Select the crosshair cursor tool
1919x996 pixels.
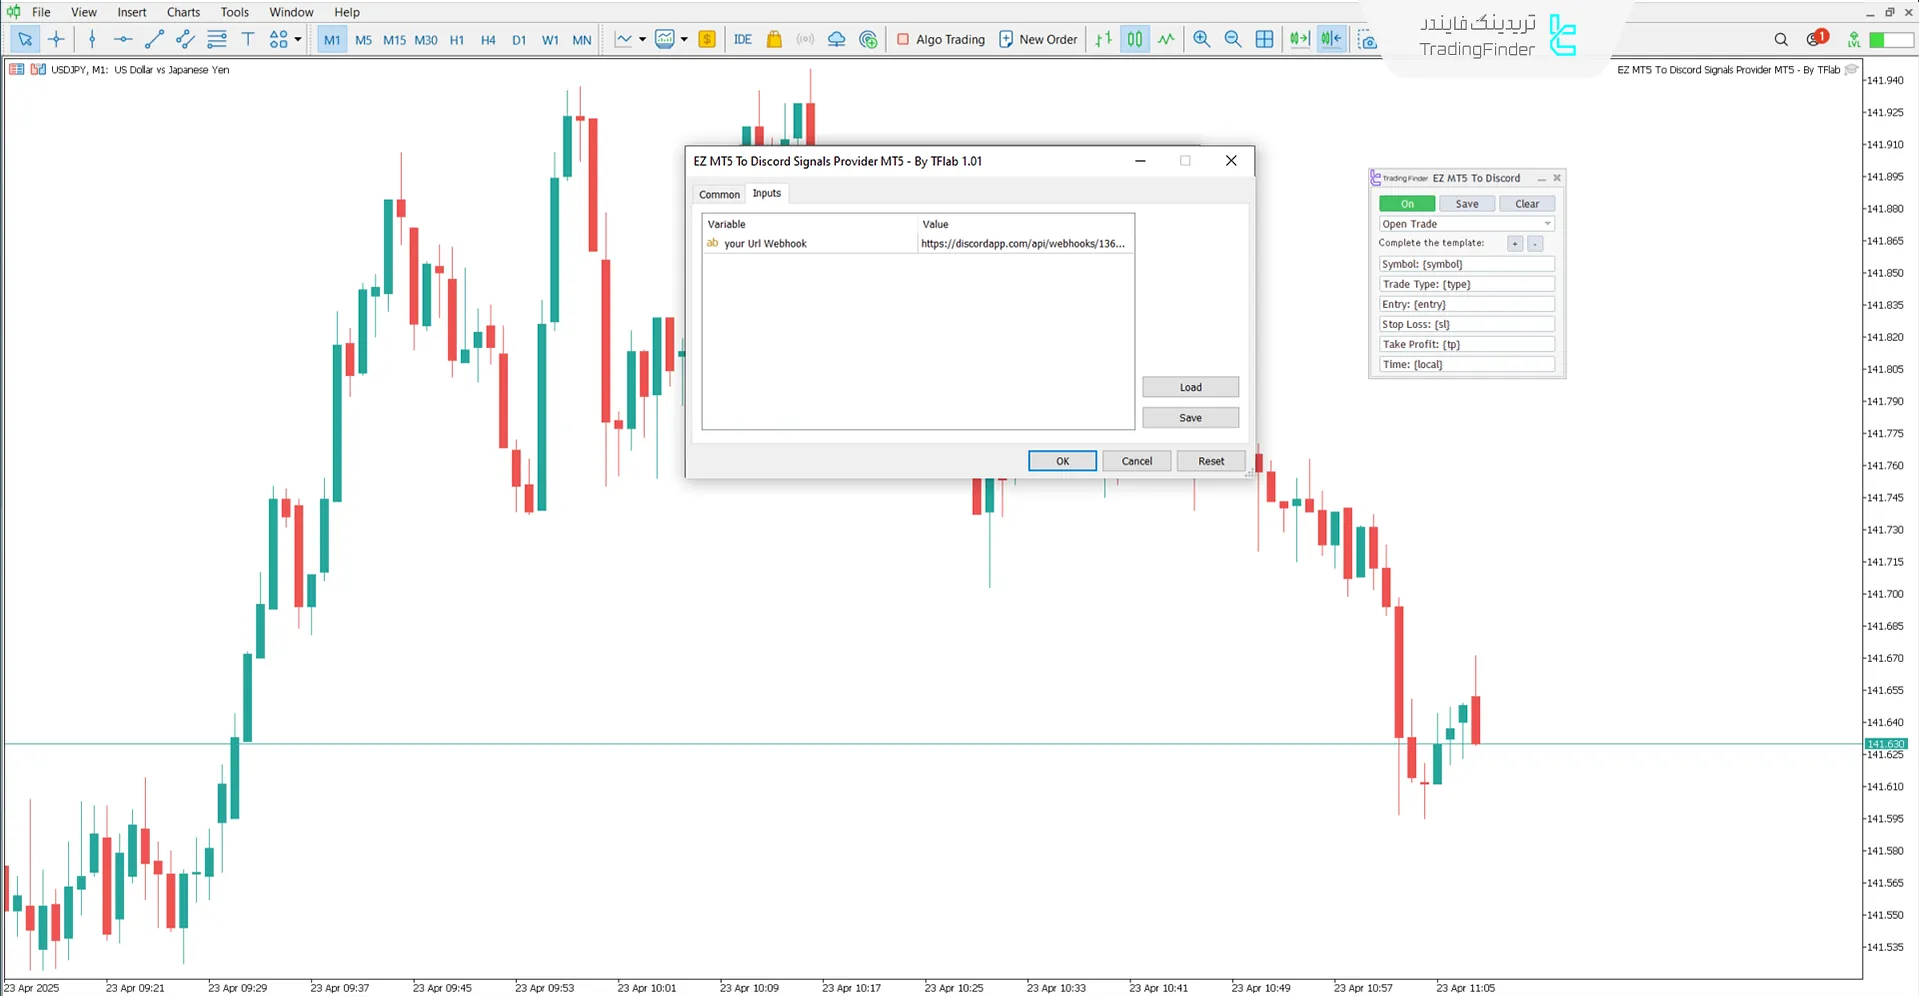pyautogui.click(x=56, y=39)
